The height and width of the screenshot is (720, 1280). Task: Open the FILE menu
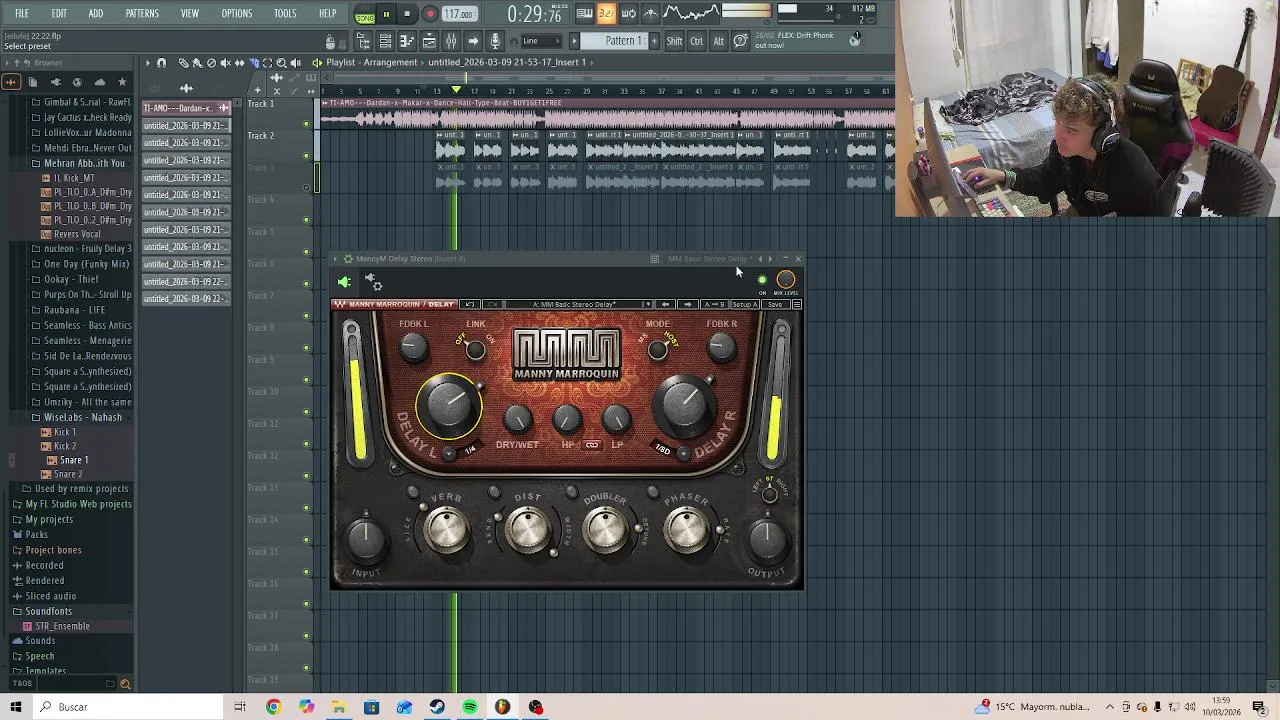(x=22, y=14)
